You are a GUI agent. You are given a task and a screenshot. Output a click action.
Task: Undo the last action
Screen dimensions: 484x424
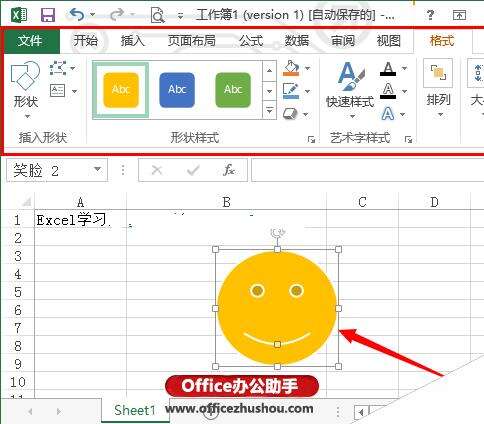tap(77, 15)
